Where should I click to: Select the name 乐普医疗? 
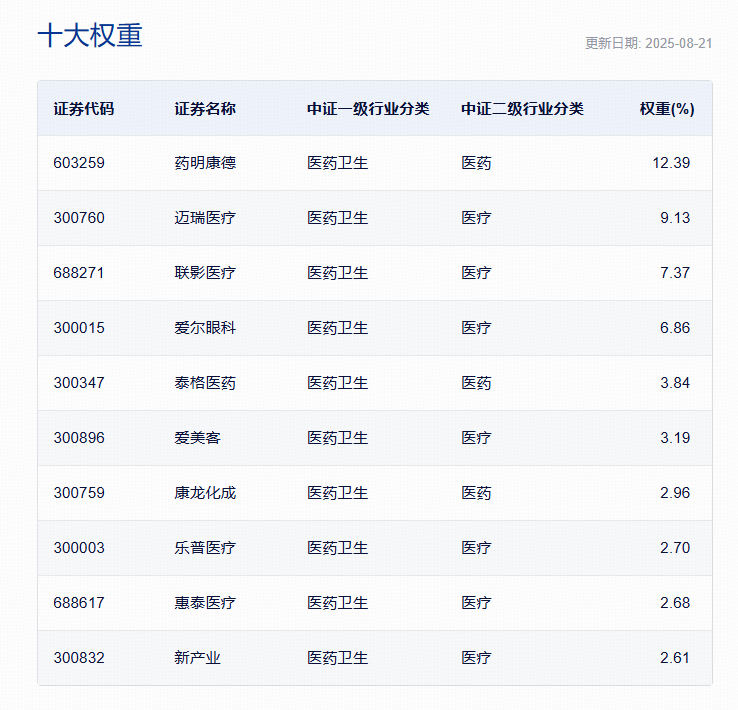click(x=205, y=548)
